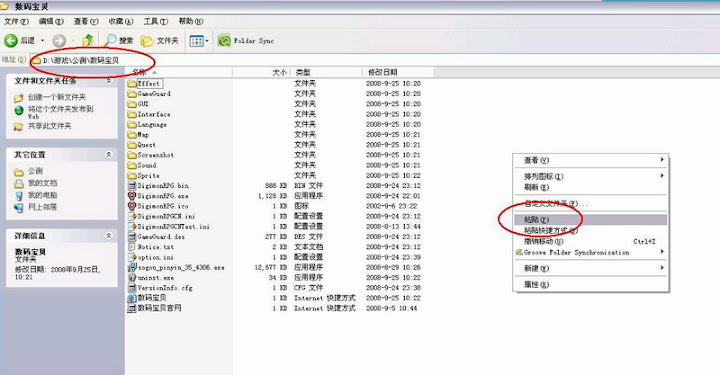Viewport: 720px width, 375px height.
Task: Go to 公测 folder link
Action: point(35,171)
